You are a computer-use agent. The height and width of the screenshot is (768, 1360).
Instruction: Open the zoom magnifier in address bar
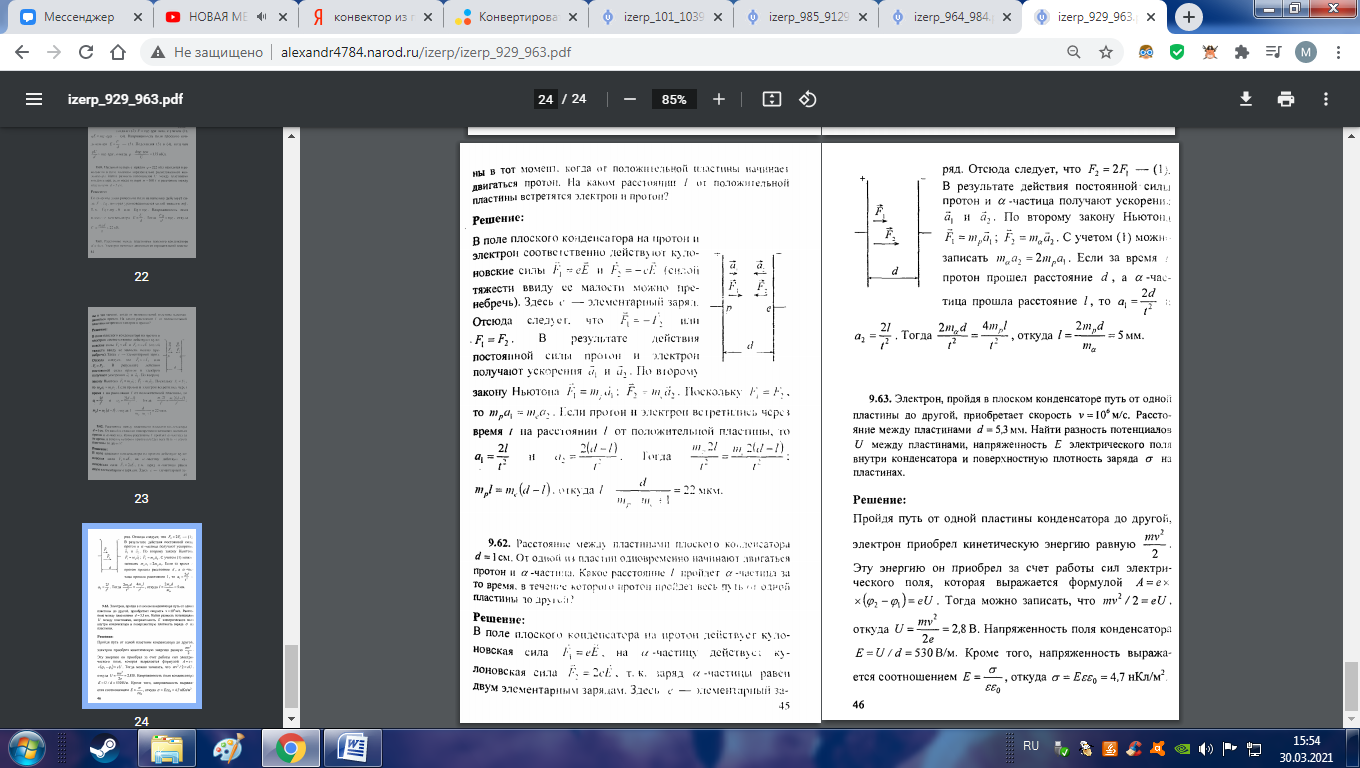(x=1074, y=52)
